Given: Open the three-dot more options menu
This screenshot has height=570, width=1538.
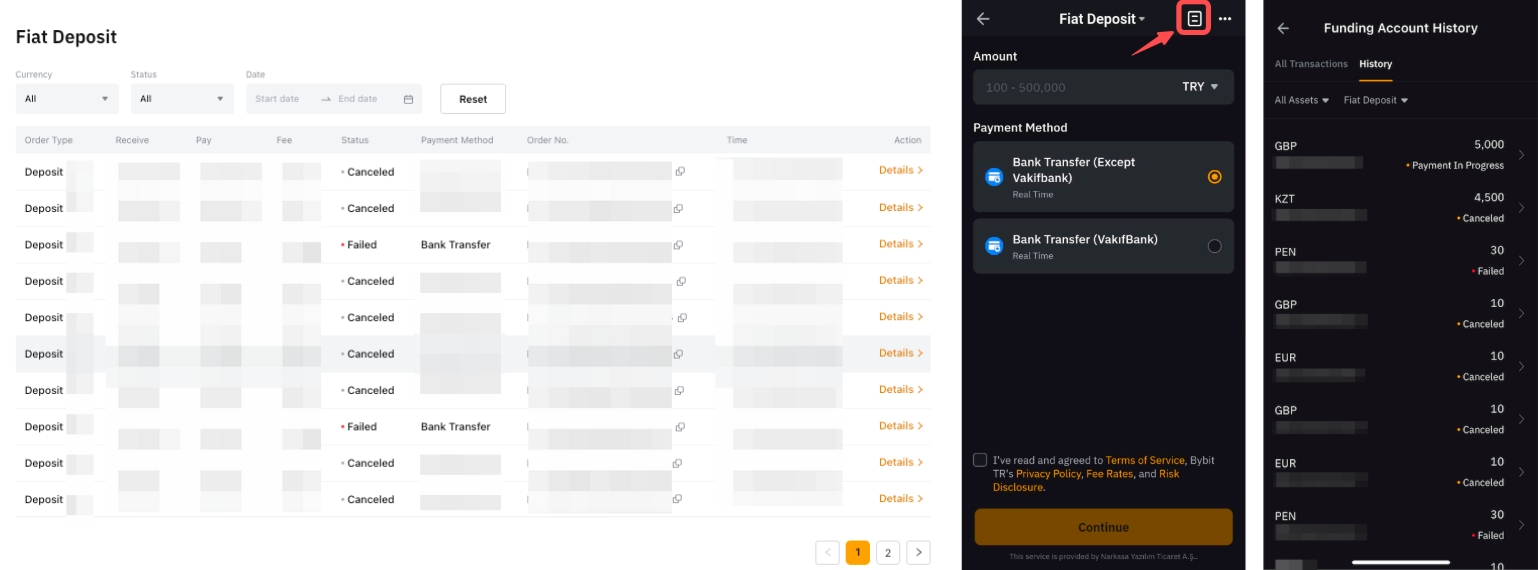Looking at the screenshot, I should point(1225,19).
